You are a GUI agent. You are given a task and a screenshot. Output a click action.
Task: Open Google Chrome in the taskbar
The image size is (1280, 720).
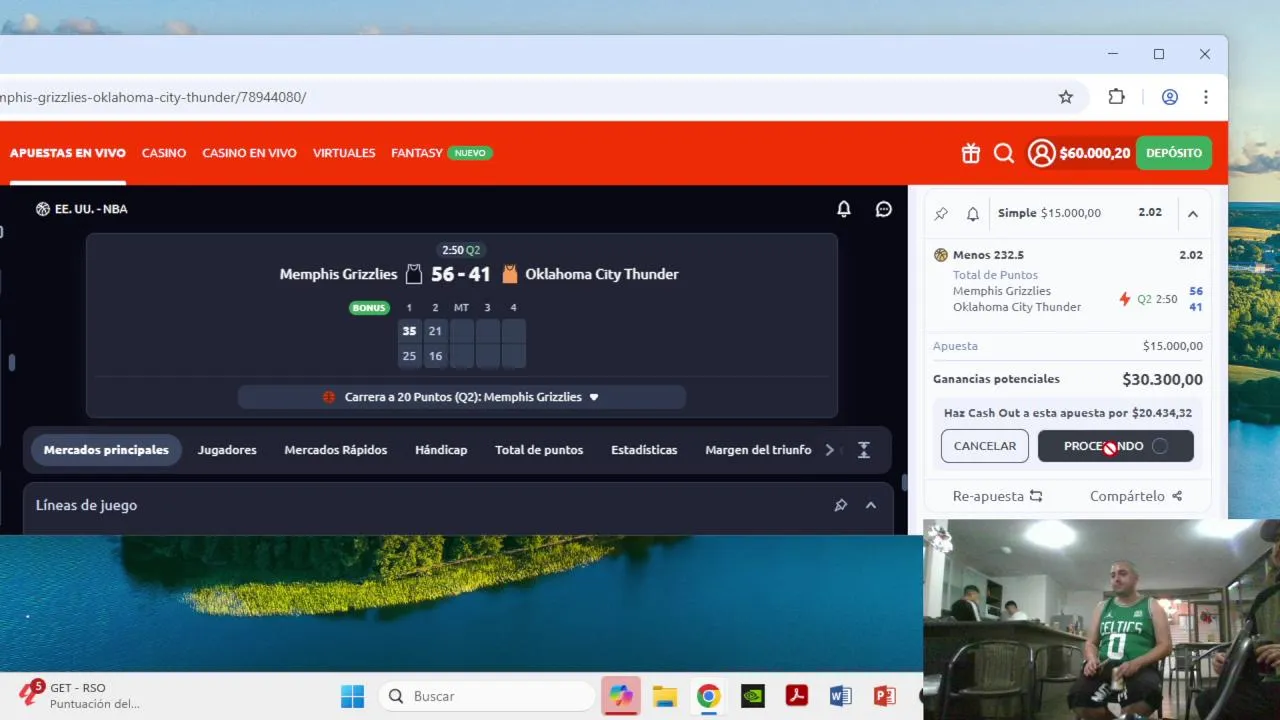pos(709,696)
